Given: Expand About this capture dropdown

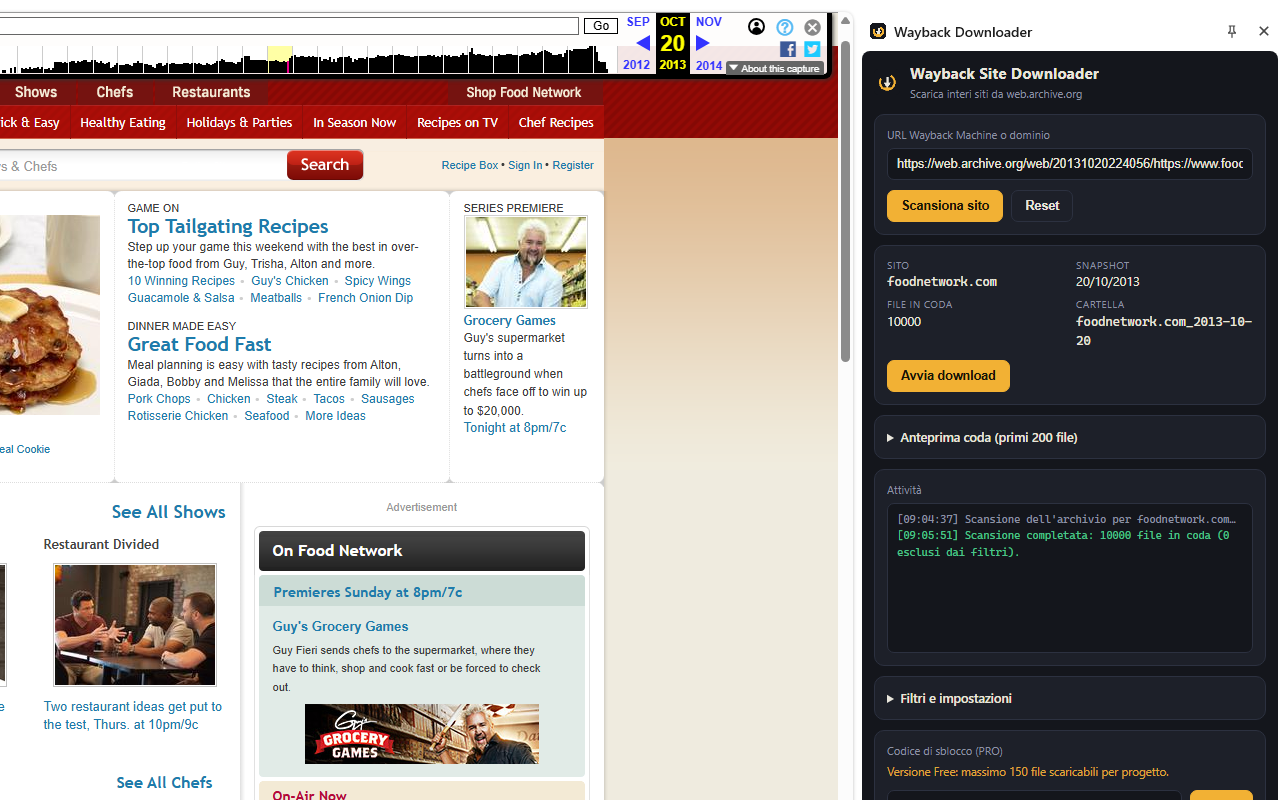Looking at the screenshot, I should pyautogui.click(x=775, y=68).
